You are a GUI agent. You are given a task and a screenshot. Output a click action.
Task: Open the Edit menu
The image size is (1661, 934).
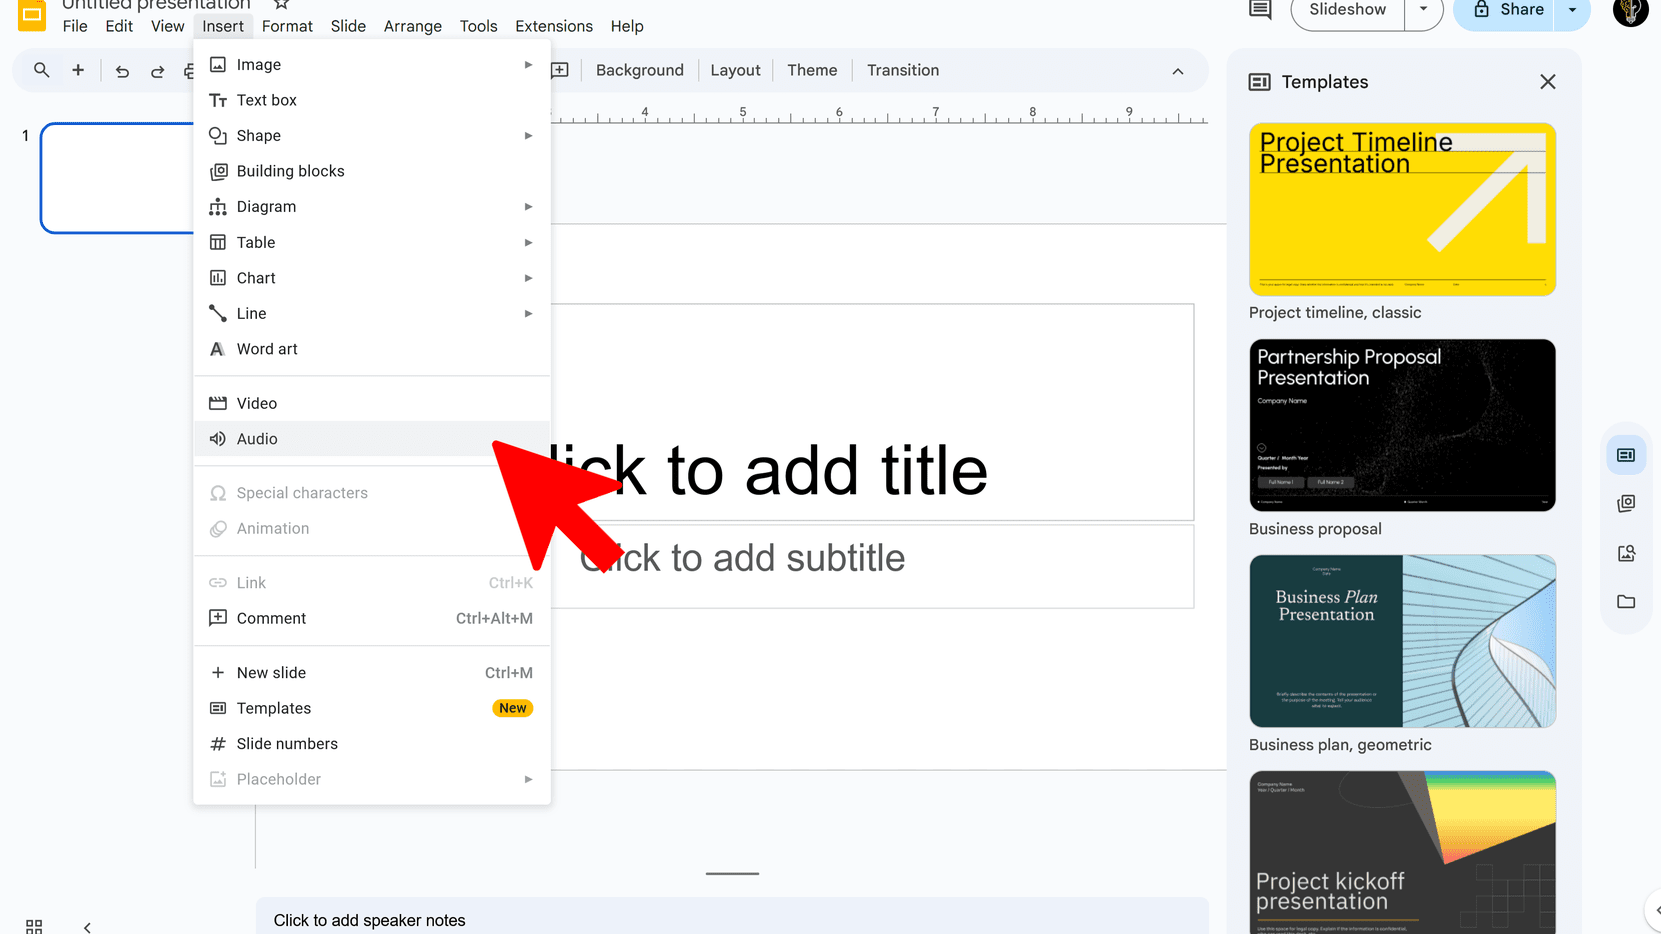(x=119, y=26)
